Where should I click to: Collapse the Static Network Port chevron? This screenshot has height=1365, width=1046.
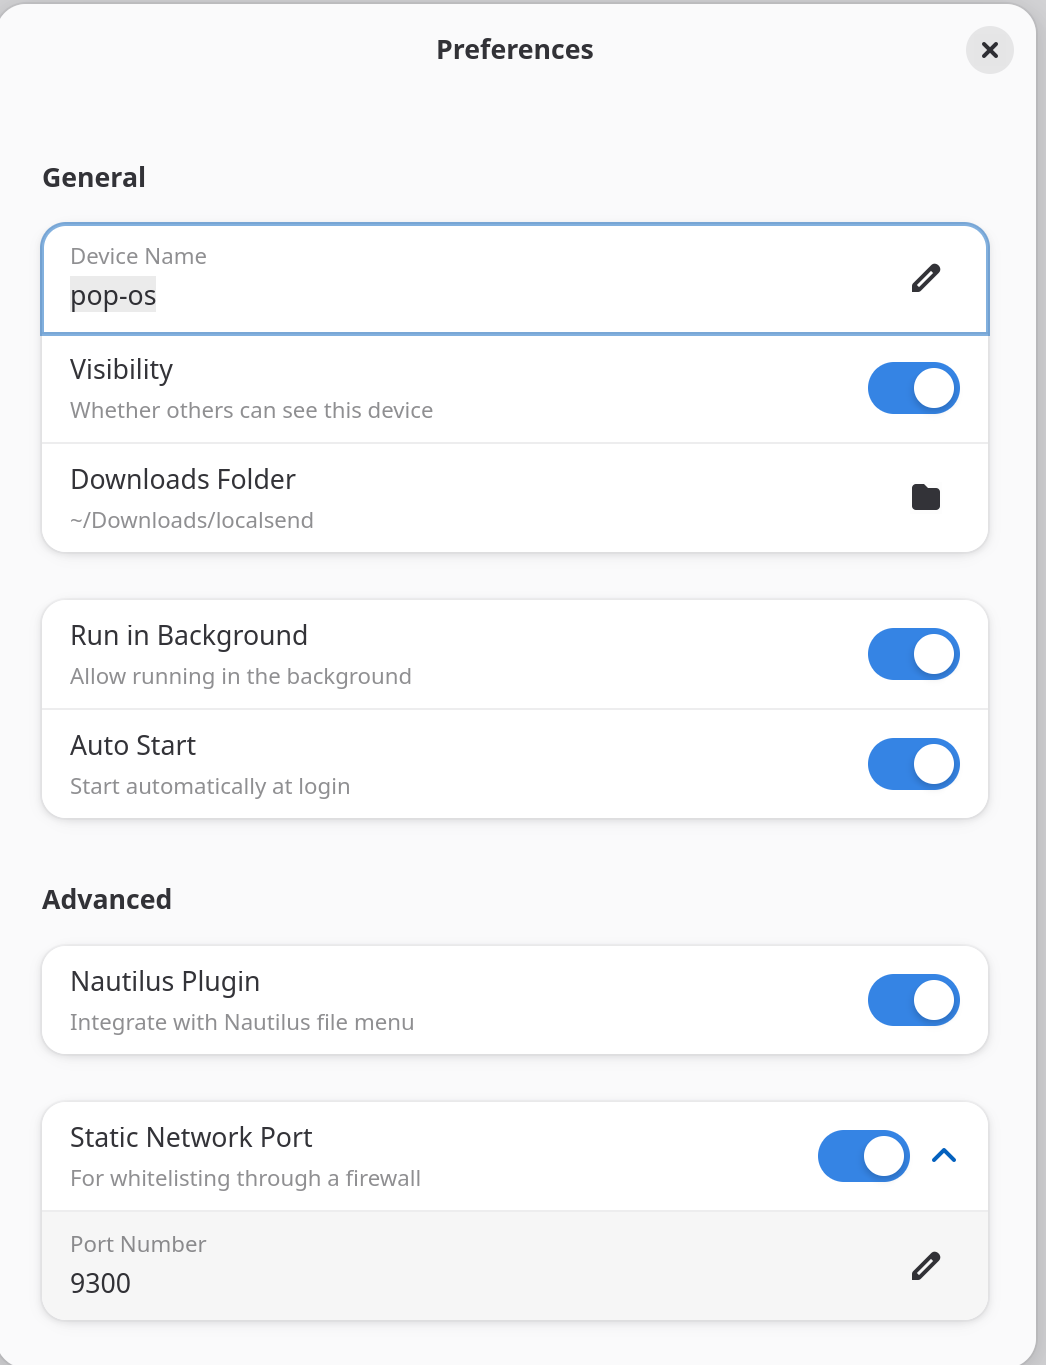coord(944,1156)
